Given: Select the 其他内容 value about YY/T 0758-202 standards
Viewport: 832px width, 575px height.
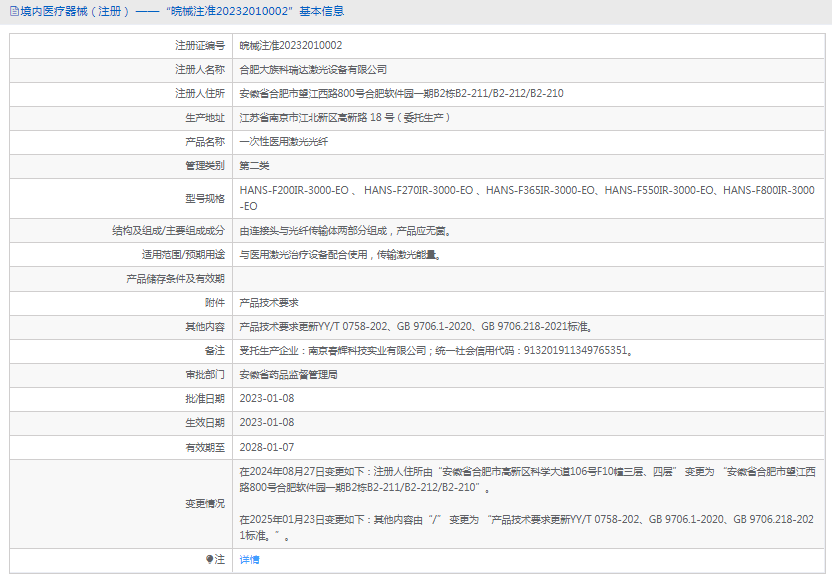Looking at the screenshot, I should click(x=416, y=327).
